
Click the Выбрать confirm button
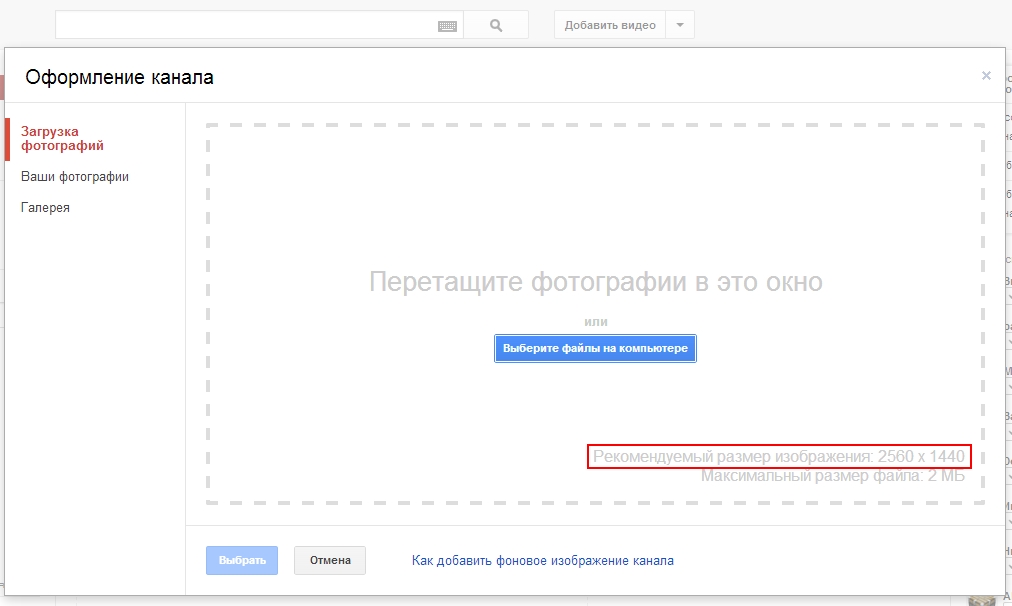click(x=242, y=561)
